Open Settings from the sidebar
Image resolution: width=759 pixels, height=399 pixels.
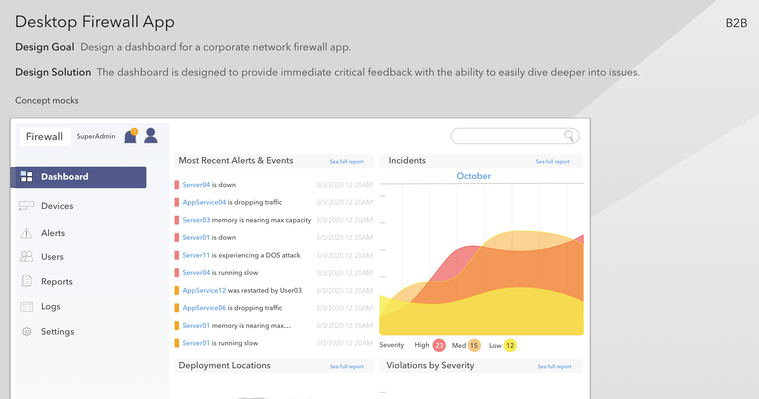pos(58,332)
